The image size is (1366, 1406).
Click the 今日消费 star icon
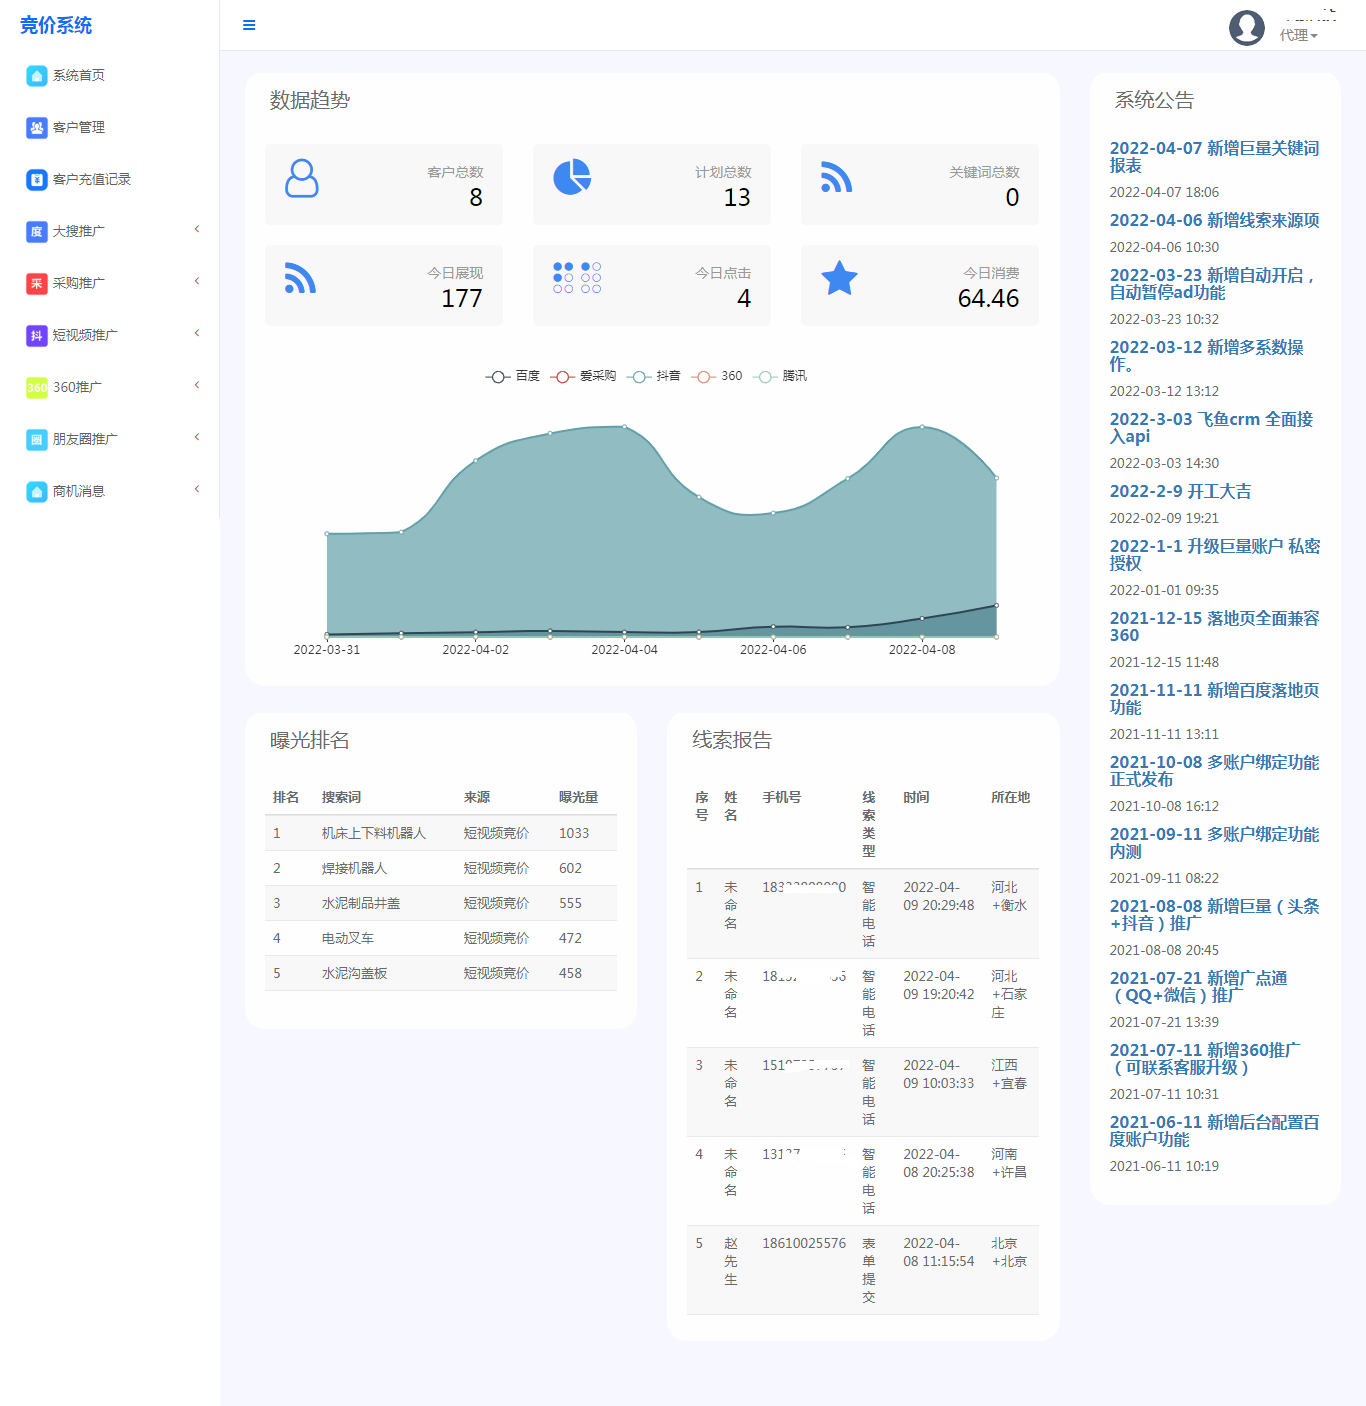[840, 278]
